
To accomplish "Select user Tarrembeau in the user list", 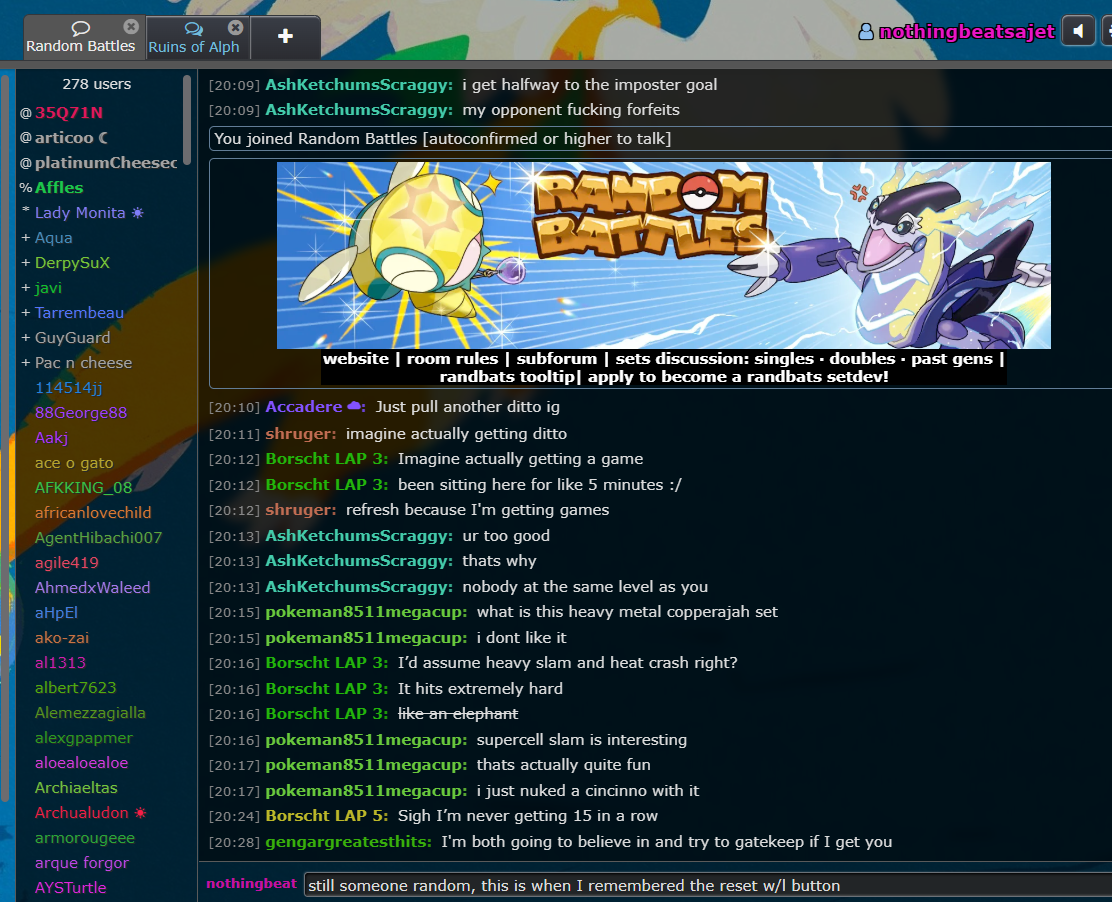I will [79, 313].
